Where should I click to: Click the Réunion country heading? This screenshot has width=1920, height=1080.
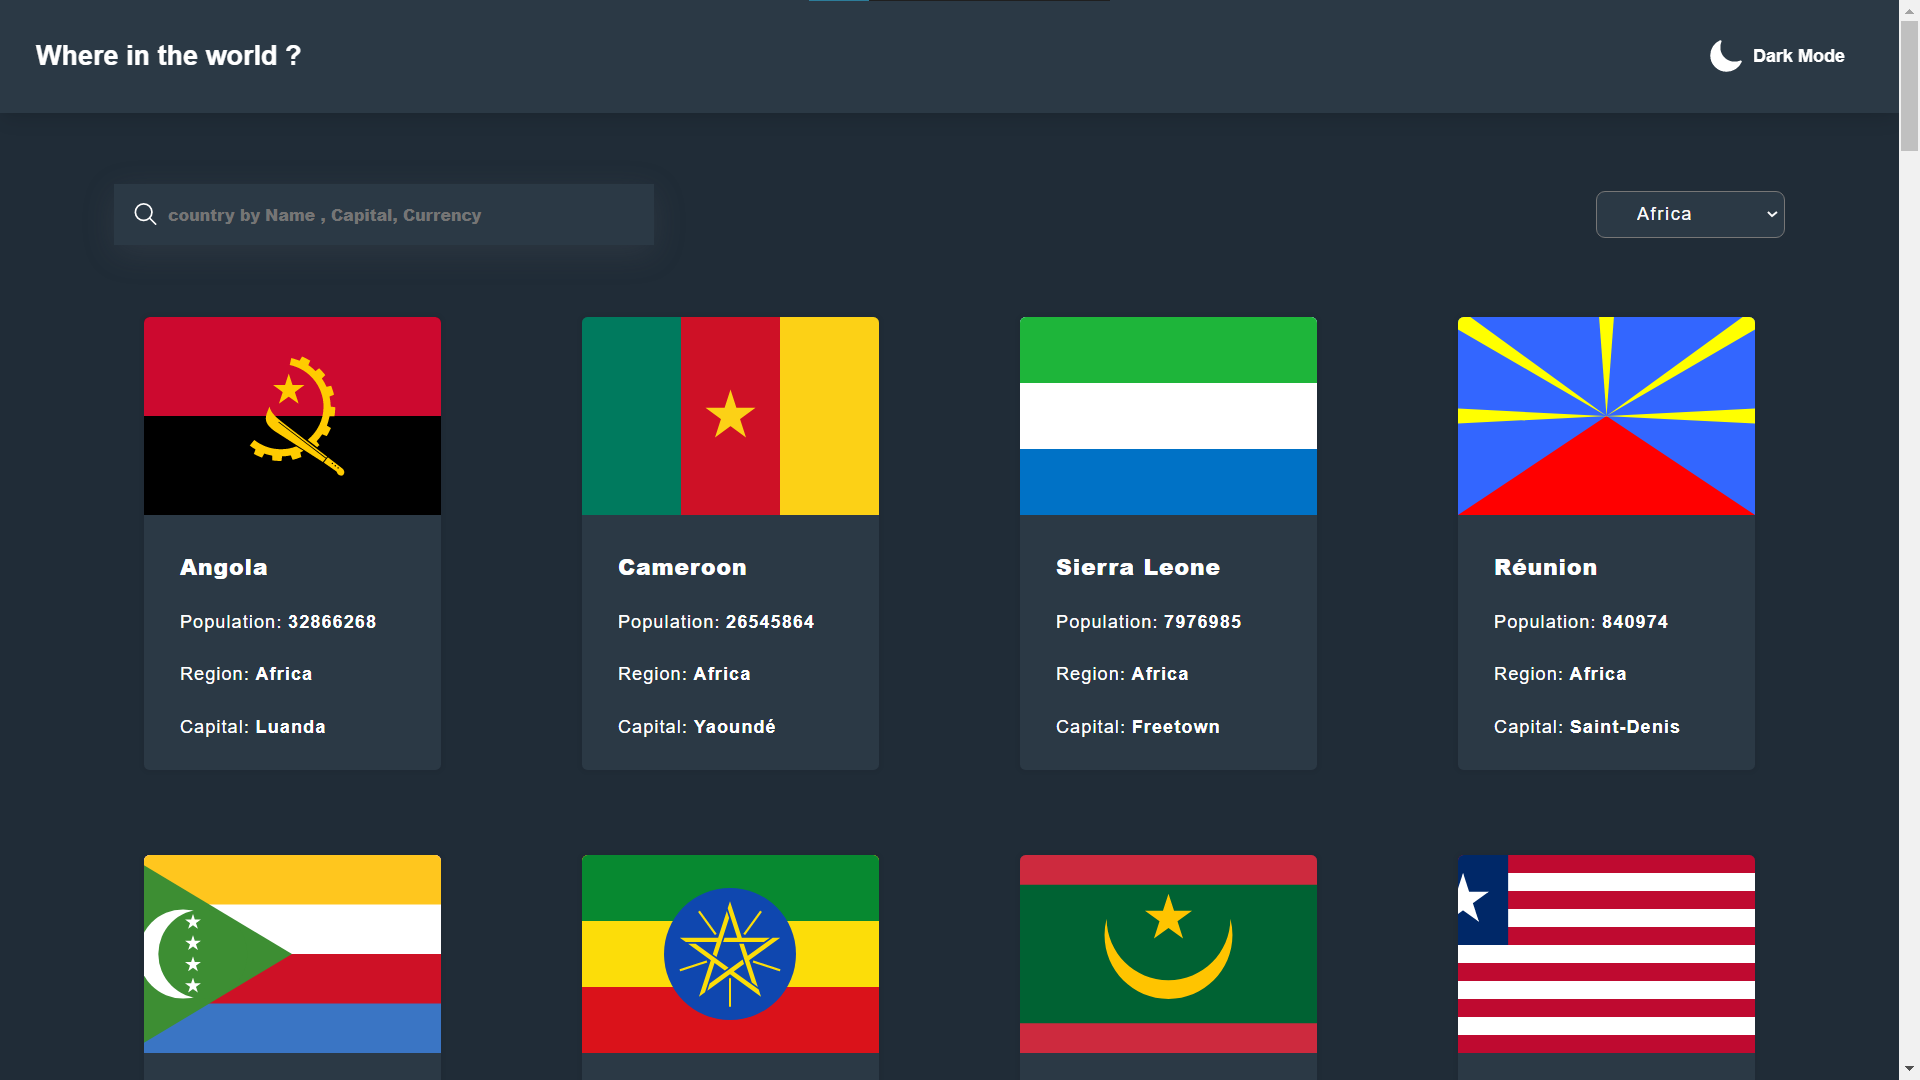[1545, 567]
